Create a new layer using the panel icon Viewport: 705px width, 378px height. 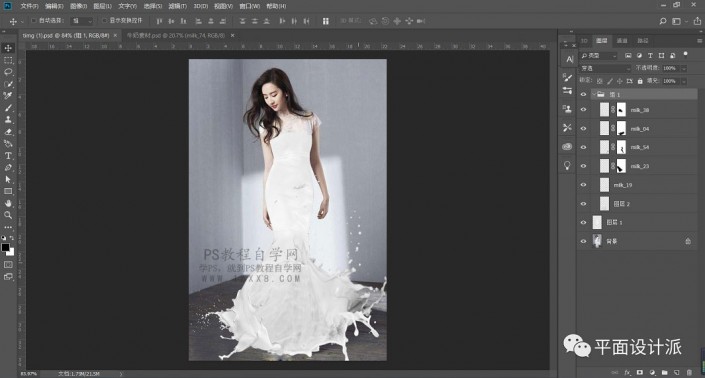pyautogui.click(x=677, y=373)
